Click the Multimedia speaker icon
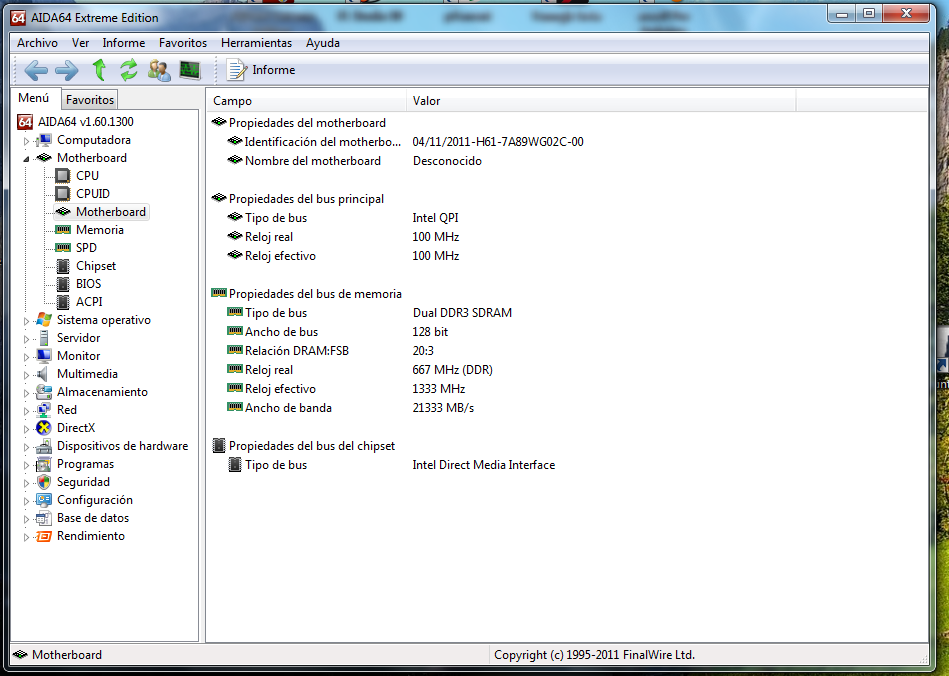 pos(42,374)
